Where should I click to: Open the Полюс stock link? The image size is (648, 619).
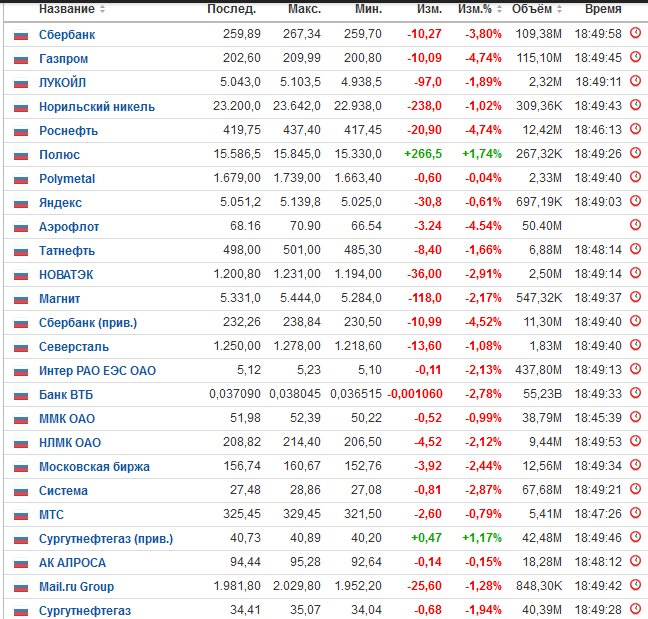(59, 155)
